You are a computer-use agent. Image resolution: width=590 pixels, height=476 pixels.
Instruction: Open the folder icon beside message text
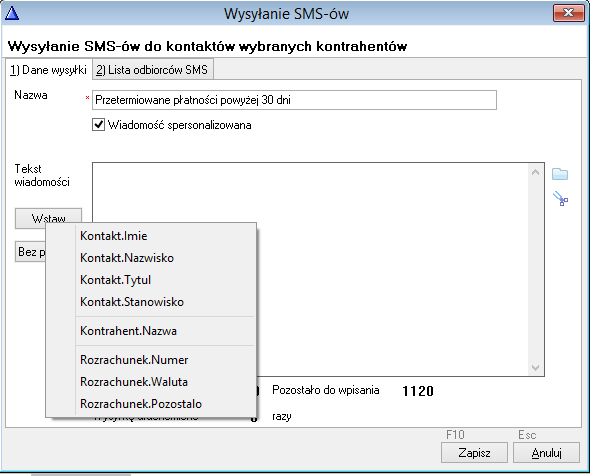coord(560,174)
